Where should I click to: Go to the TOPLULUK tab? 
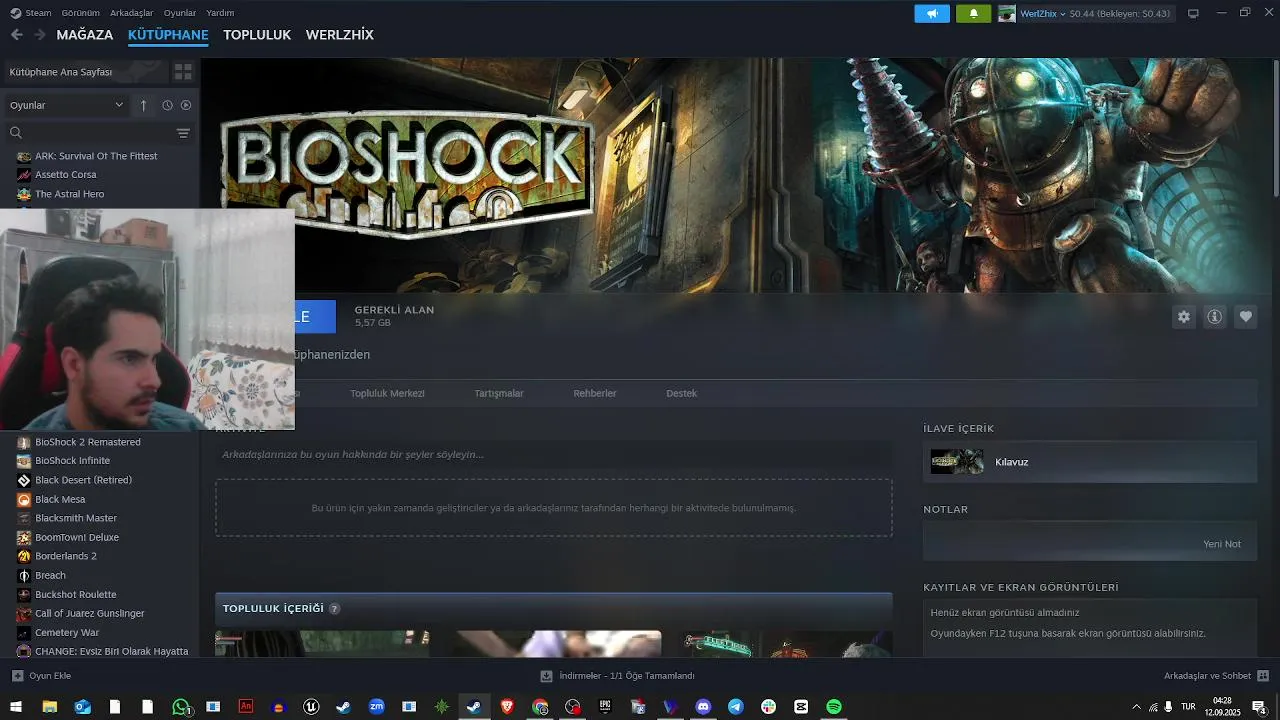(257, 35)
